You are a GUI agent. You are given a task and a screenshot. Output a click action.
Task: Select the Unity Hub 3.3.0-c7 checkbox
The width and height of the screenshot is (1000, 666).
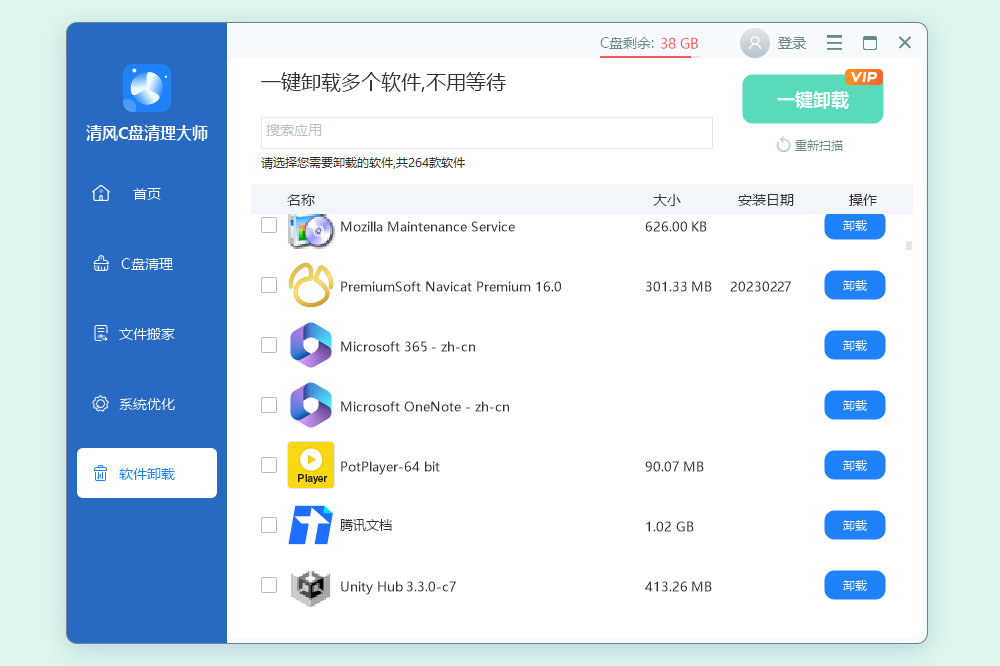pyautogui.click(x=269, y=585)
